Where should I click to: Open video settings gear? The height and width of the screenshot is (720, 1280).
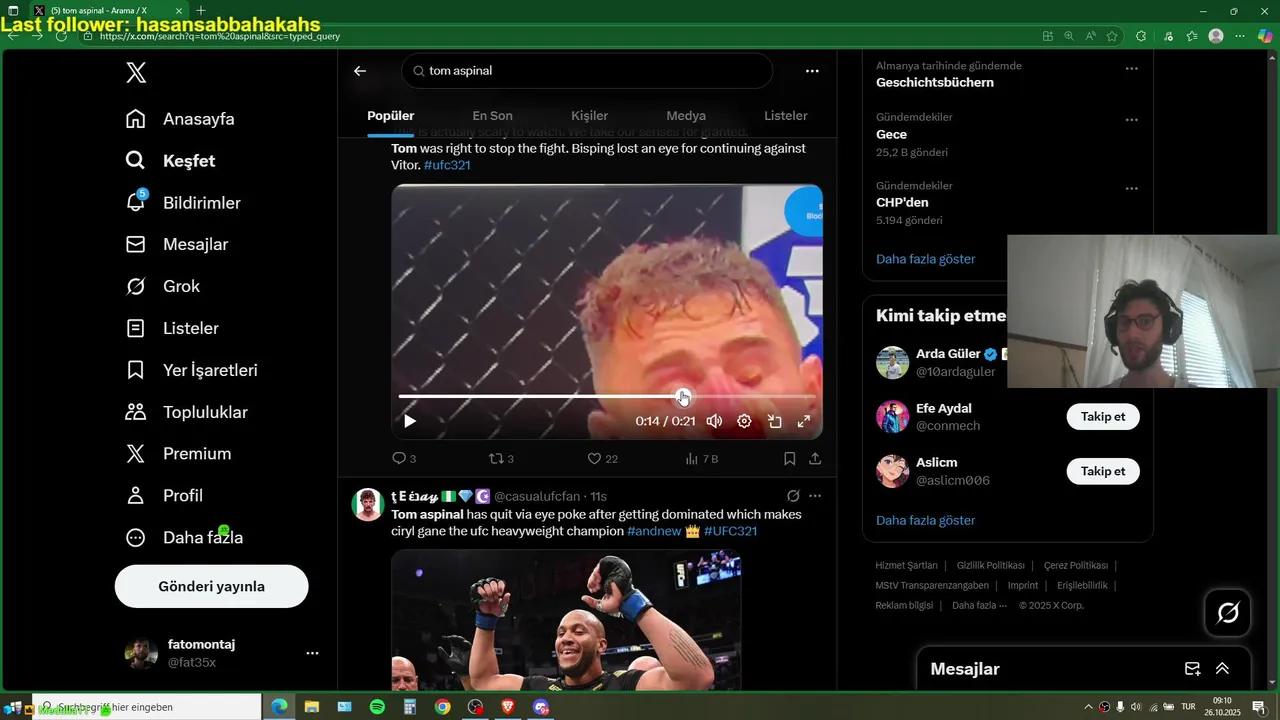(744, 421)
